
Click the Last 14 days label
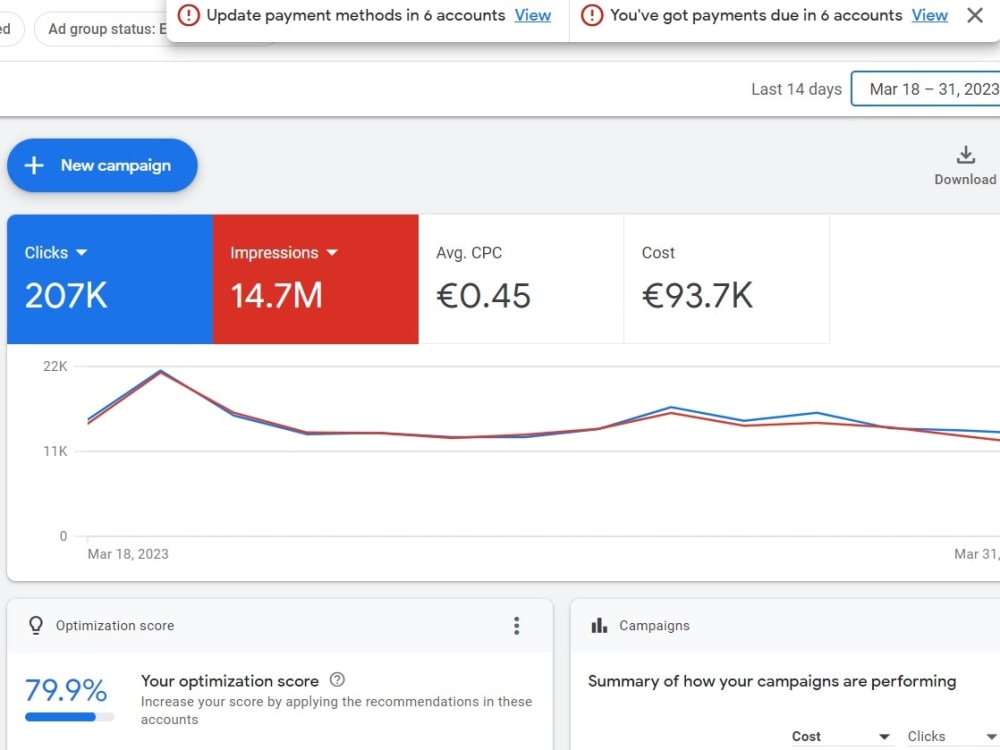(796, 89)
